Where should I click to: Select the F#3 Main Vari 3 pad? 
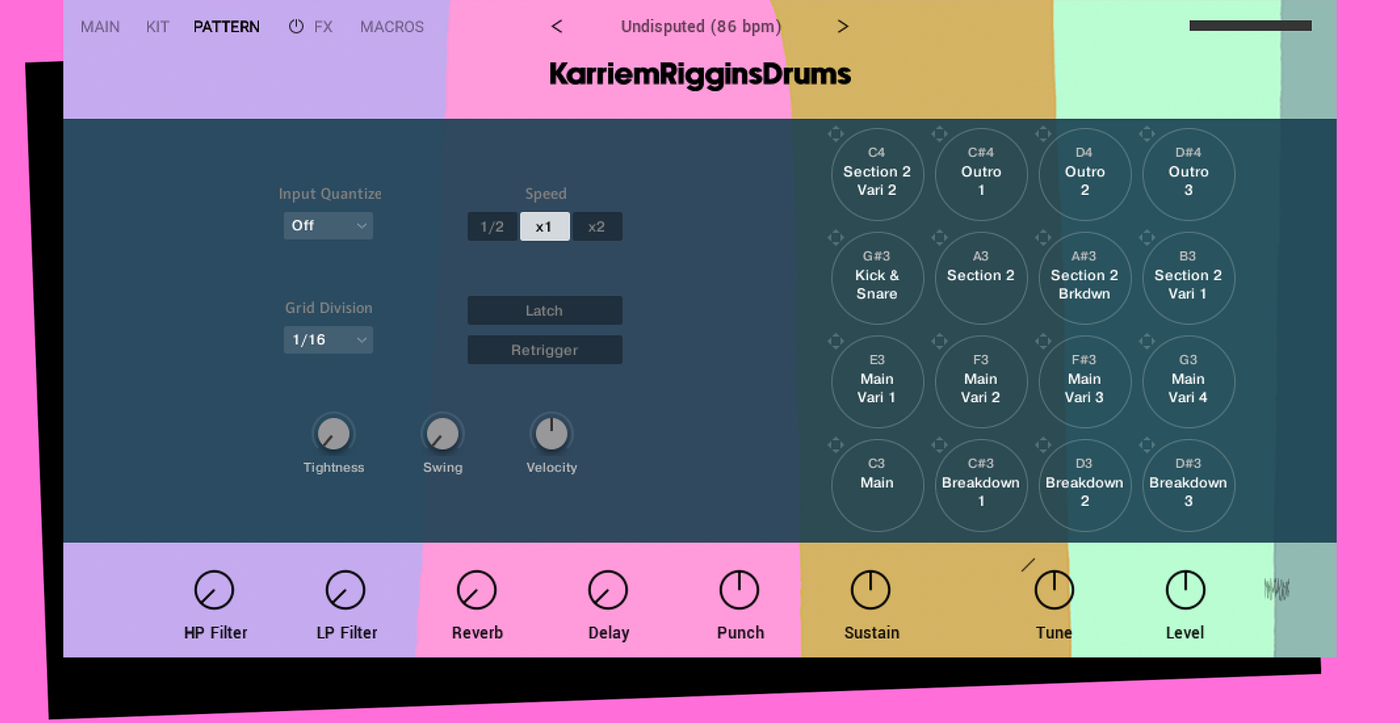pyautogui.click(x=1085, y=382)
